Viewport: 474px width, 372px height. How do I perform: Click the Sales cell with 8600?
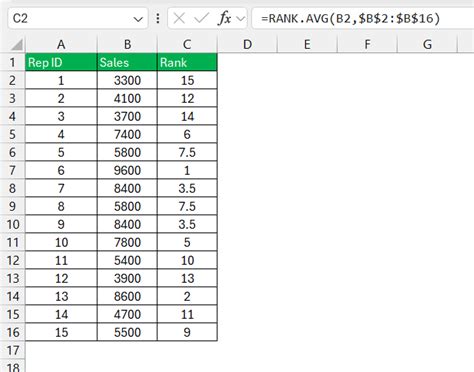[x=127, y=296]
